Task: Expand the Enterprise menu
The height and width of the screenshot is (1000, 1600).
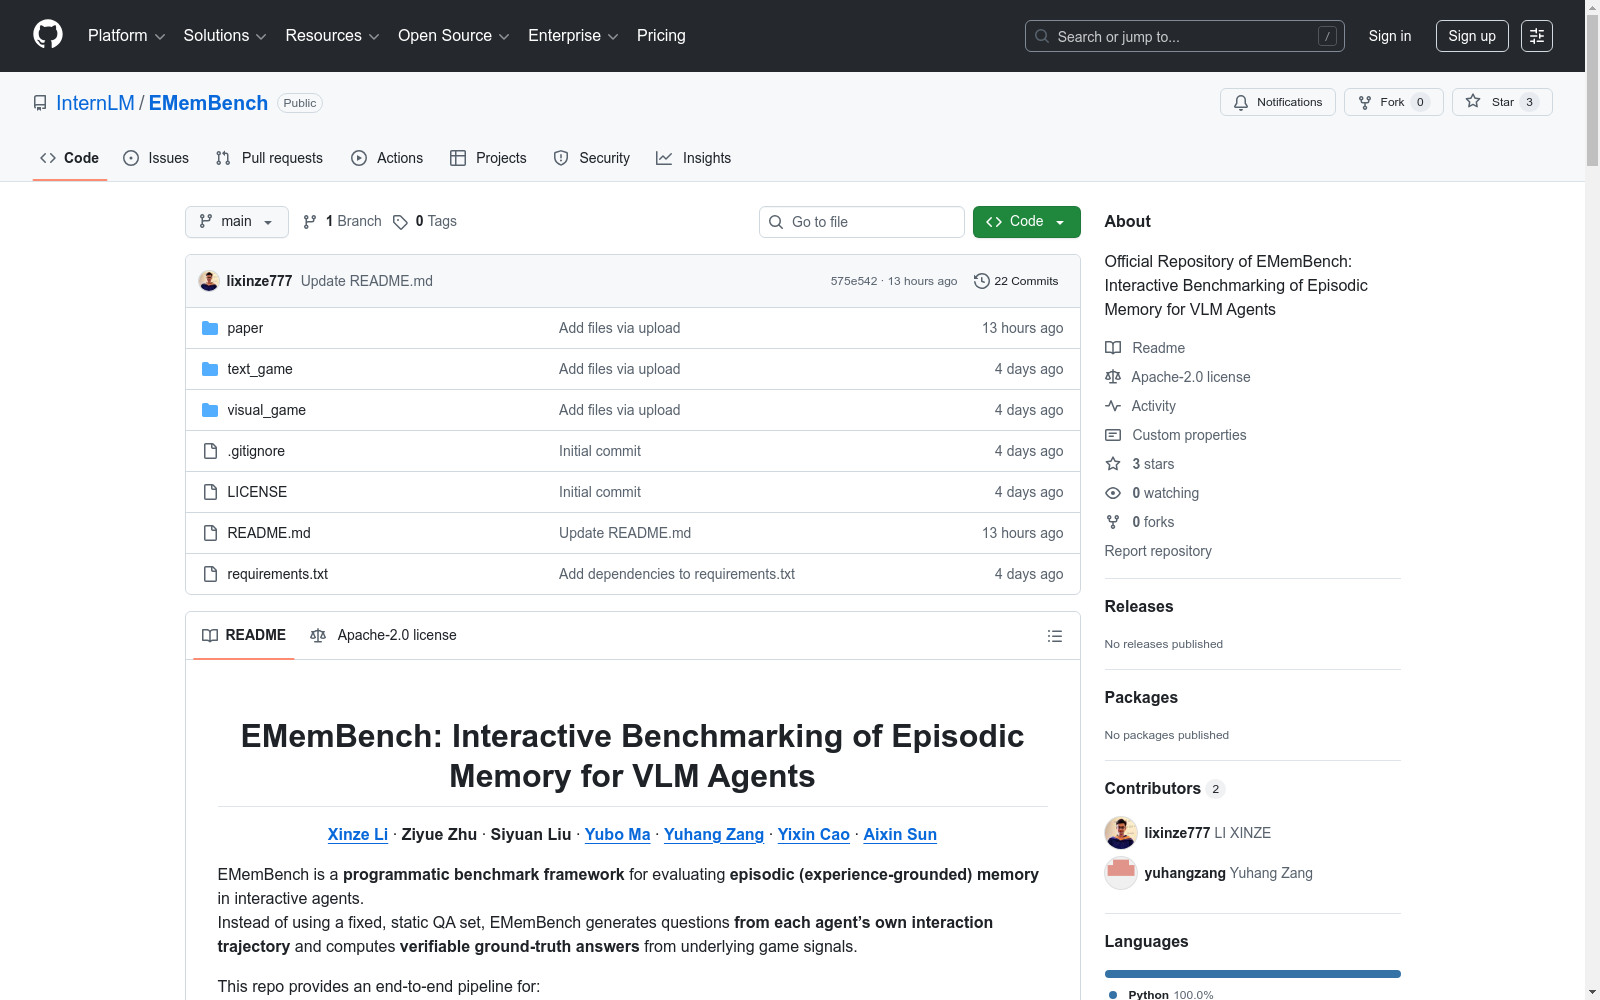Action: [x=573, y=36]
